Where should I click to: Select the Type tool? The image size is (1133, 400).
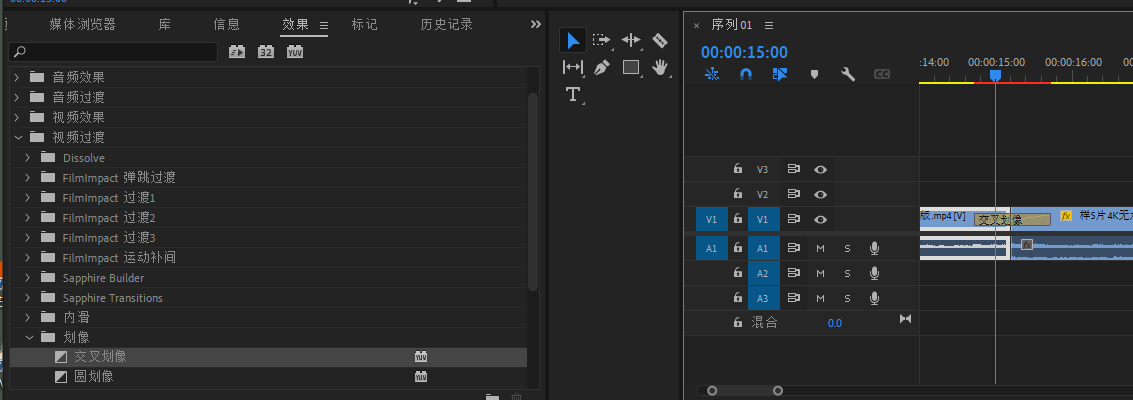pyautogui.click(x=573, y=95)
